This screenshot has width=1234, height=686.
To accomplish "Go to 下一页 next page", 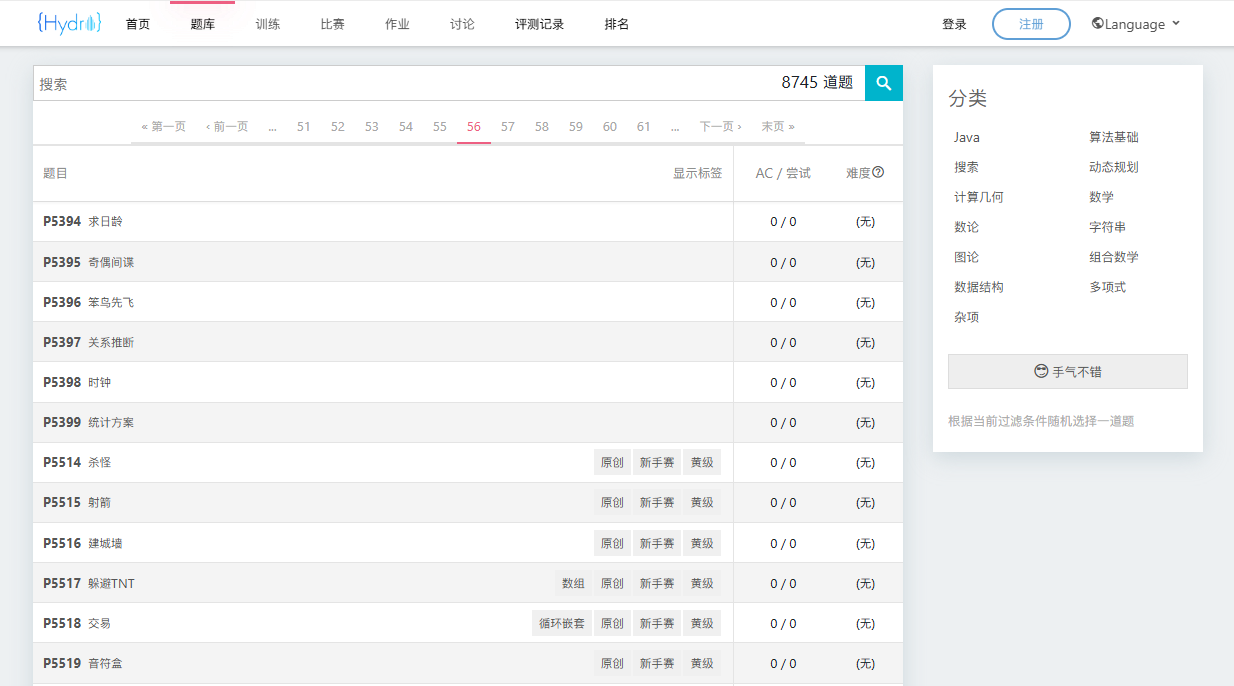I will 720,126.
